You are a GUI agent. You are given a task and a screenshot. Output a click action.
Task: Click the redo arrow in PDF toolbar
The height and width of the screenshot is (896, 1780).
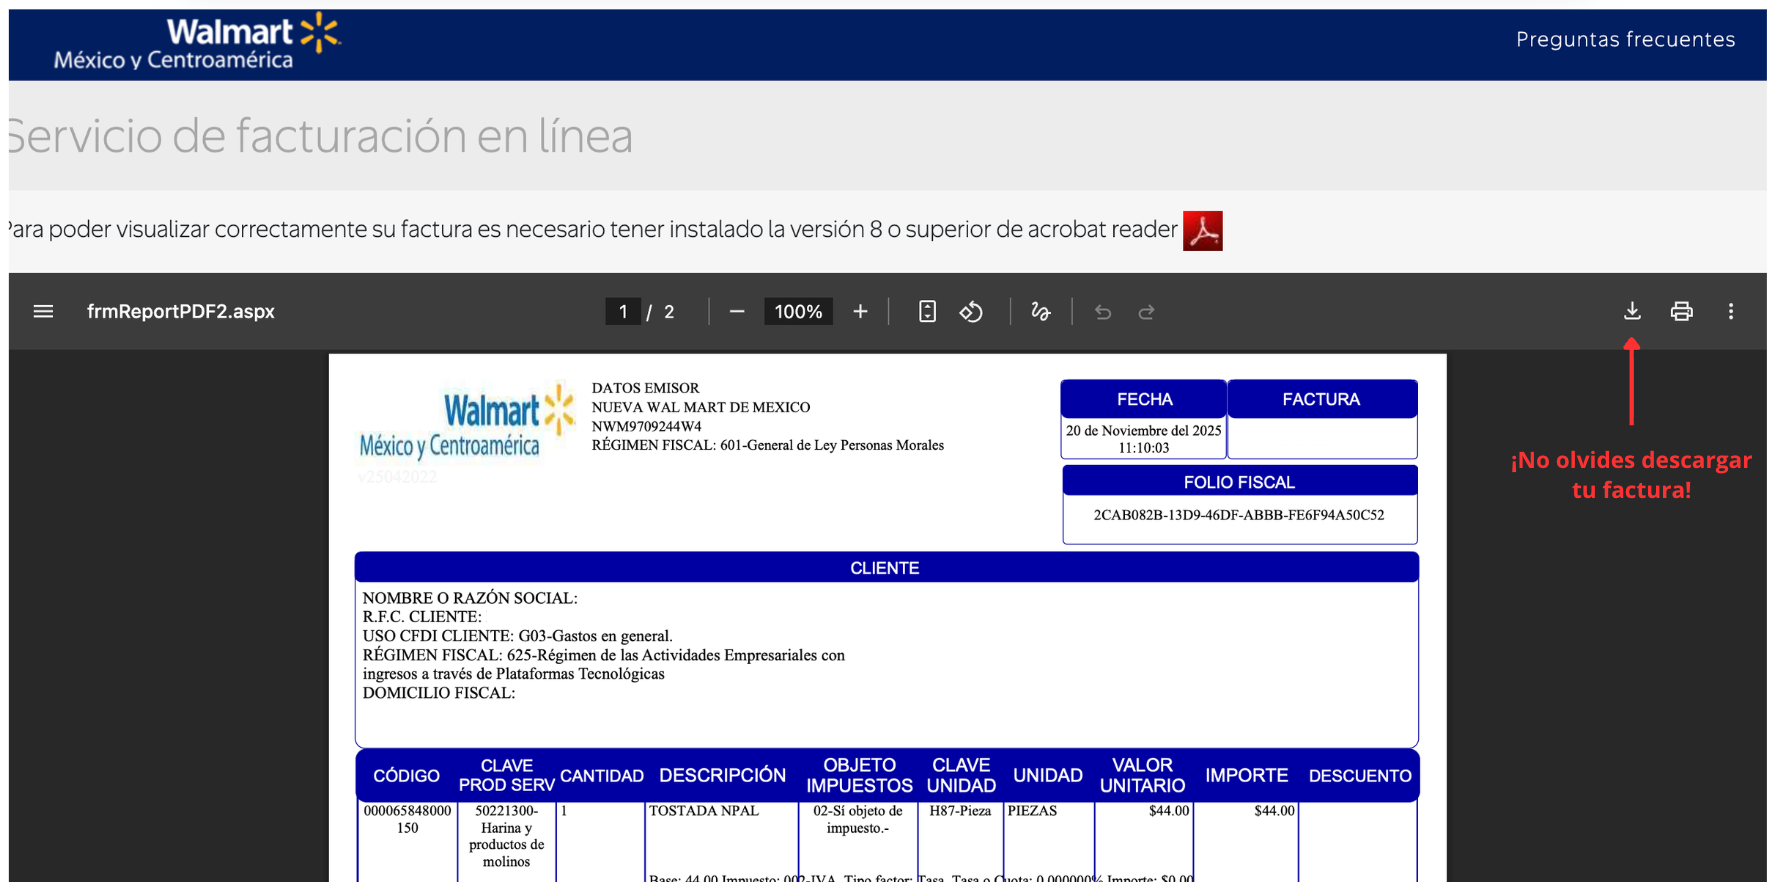coord(1147,312)
